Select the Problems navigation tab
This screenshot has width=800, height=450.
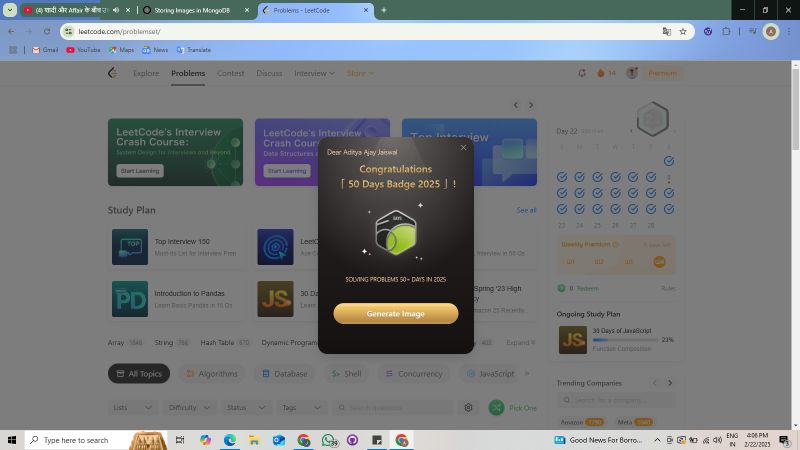188,73
